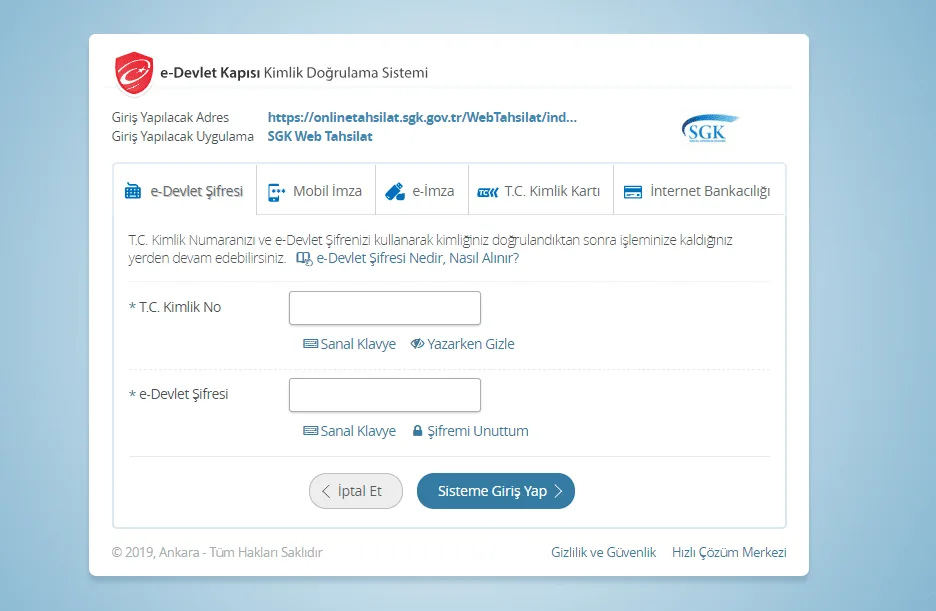Click the İptal Et button

tap(356, 491)
